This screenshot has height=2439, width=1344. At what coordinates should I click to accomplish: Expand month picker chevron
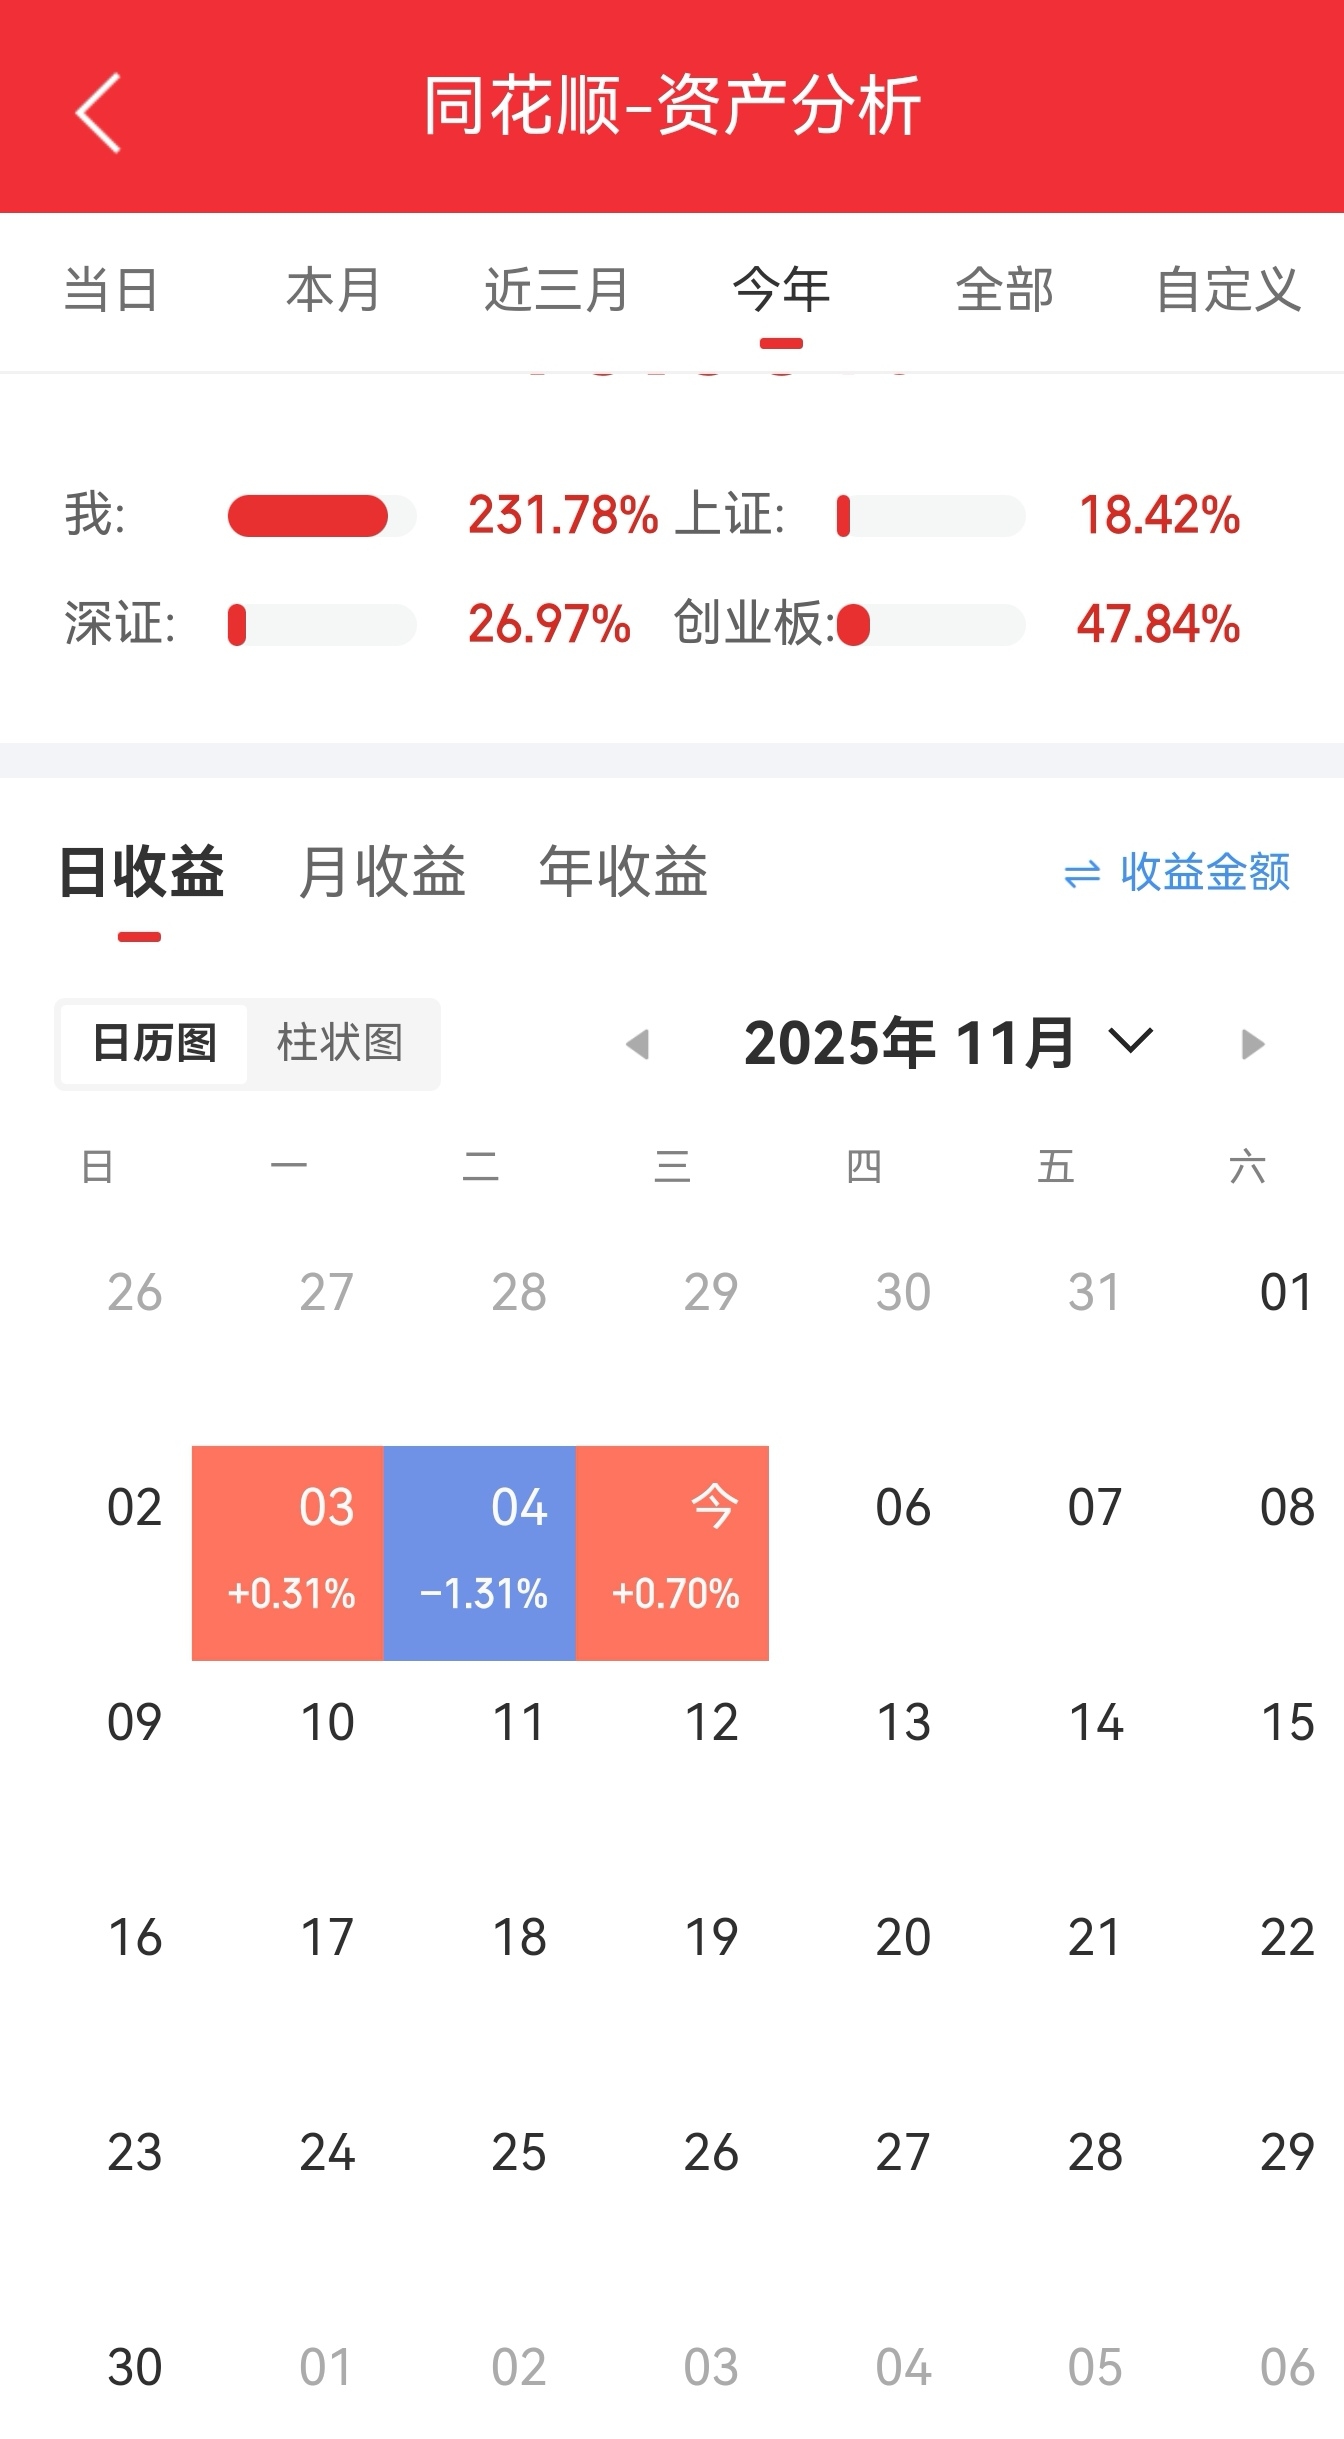point(1131,1041)
